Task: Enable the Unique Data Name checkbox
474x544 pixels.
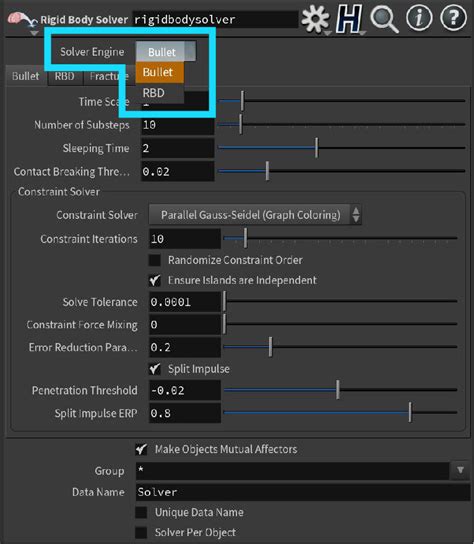Action: 141,512
